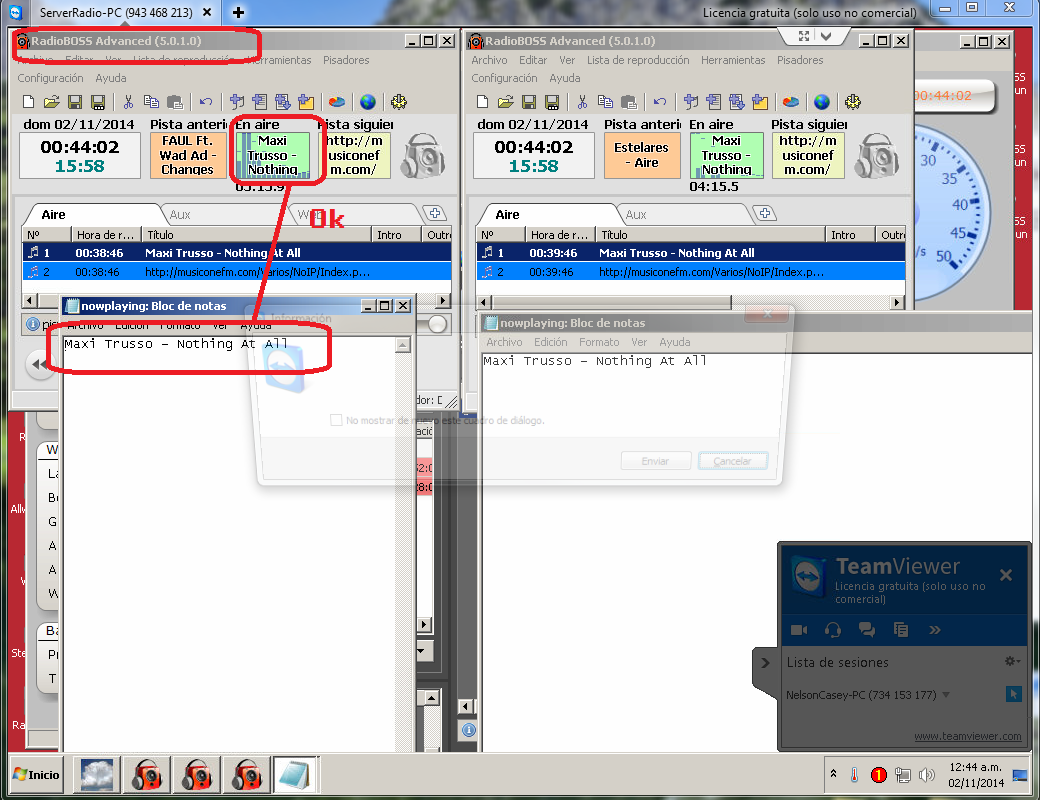This screenshot has height=800, width=1040.
Task: Open TeamViewer chat bubbles icon
Action: pos(867,630)
